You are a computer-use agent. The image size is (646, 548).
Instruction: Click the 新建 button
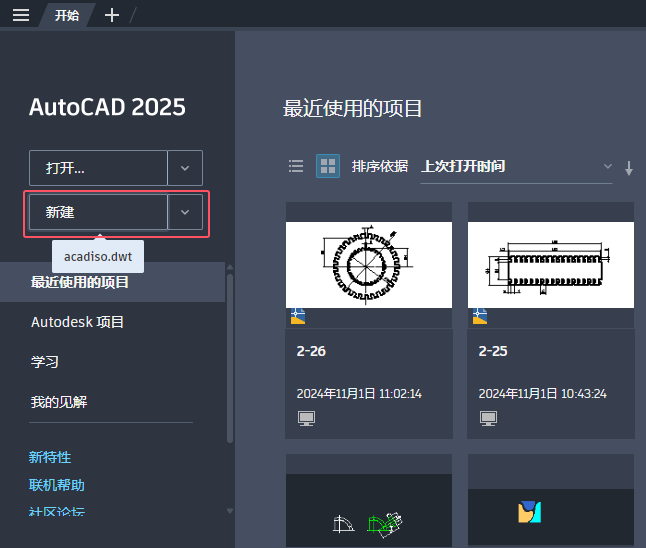98,212
